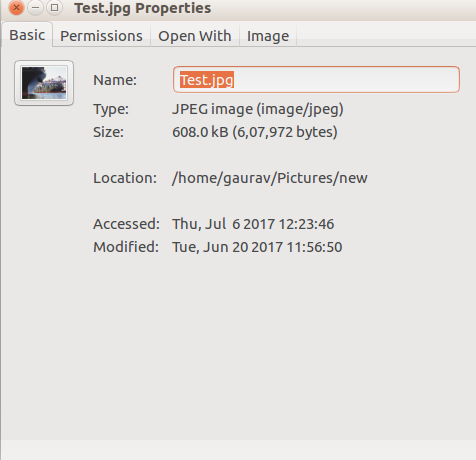Maximize the Properties window
This screenshot has height=460, width=476.
click(54, 7)
